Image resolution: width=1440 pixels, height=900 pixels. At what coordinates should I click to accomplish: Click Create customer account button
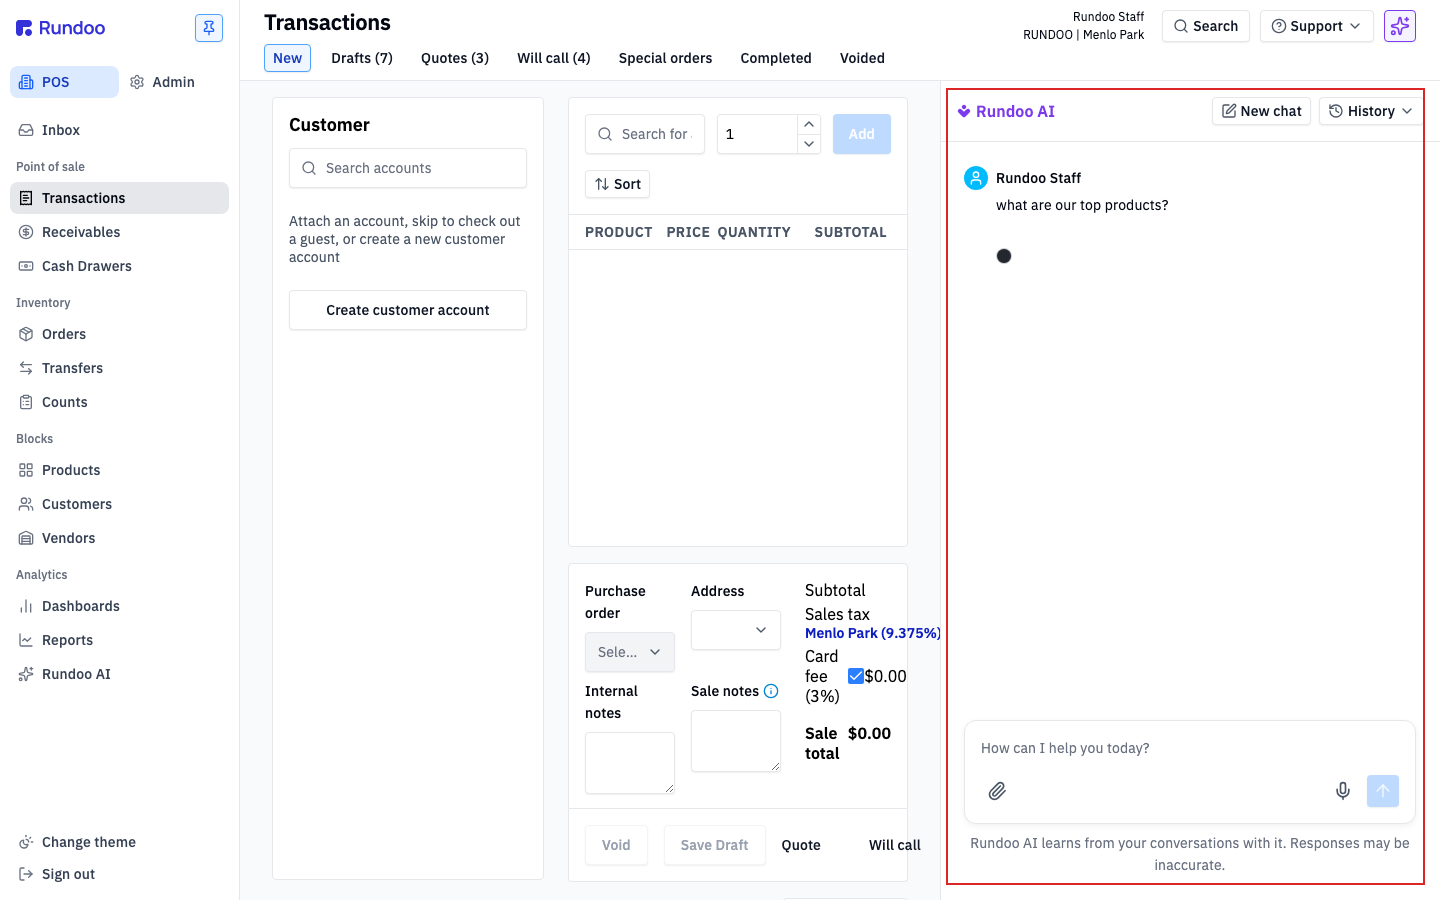point(408,310)
